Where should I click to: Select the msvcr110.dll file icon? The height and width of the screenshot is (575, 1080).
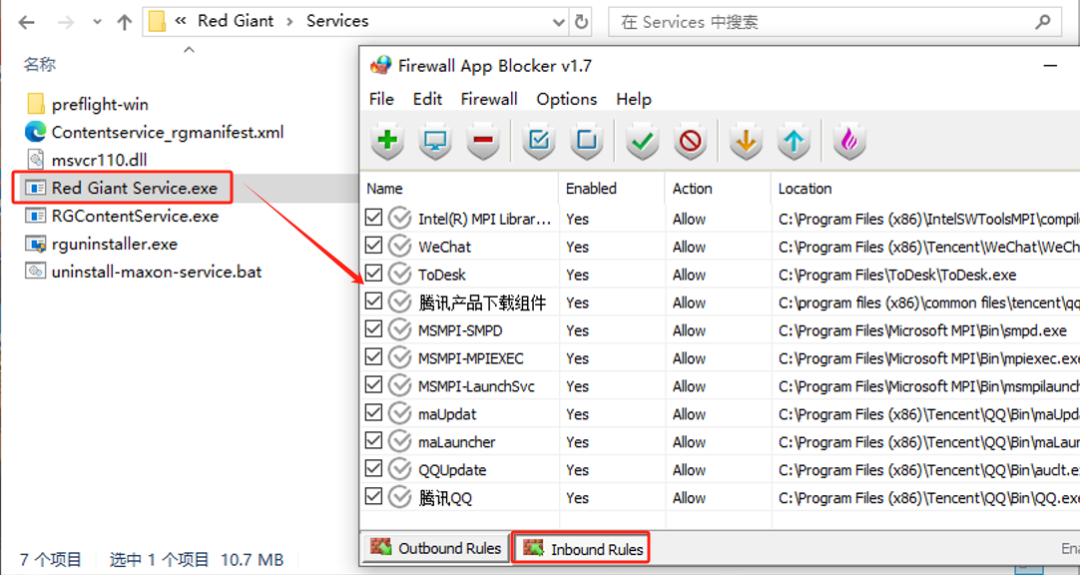[x=36, y=160]
